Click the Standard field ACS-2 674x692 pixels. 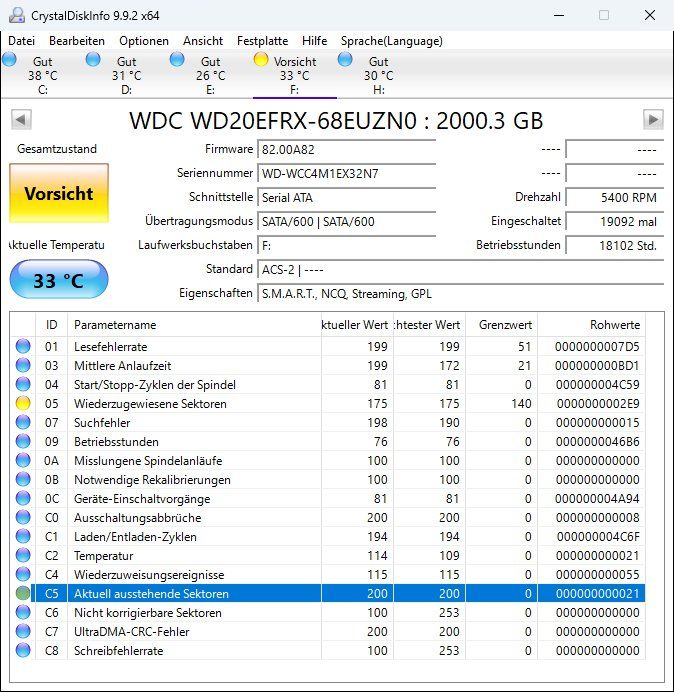[460, 270]
